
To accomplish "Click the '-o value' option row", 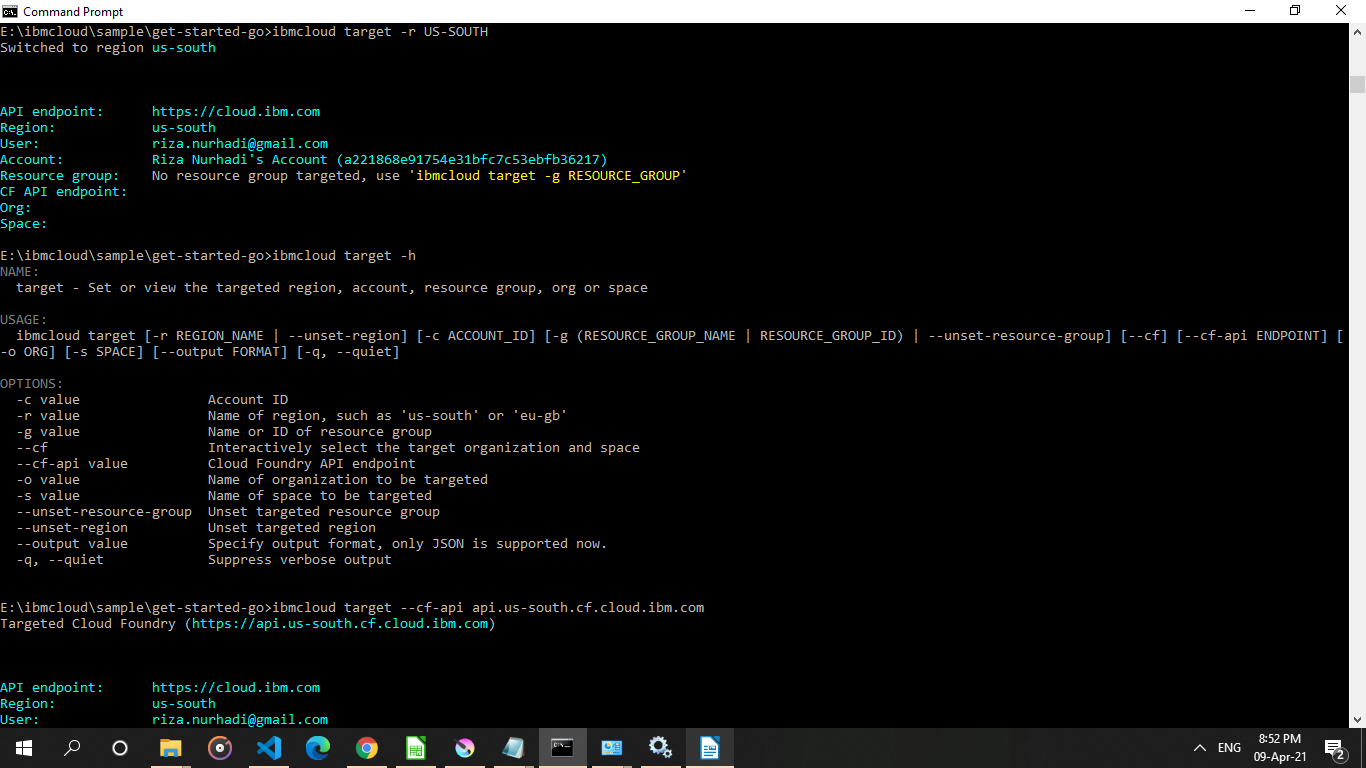I will tap(252, 480).
